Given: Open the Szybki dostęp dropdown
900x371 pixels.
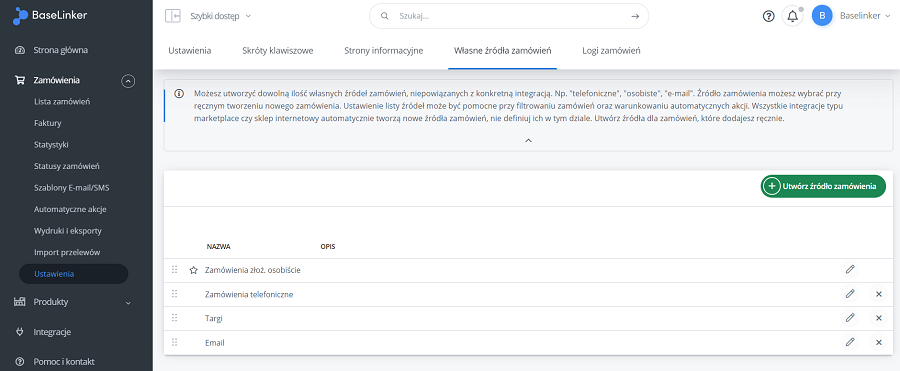Looking at the screenshot, I should pyautogui.click(x=220, y=16).
